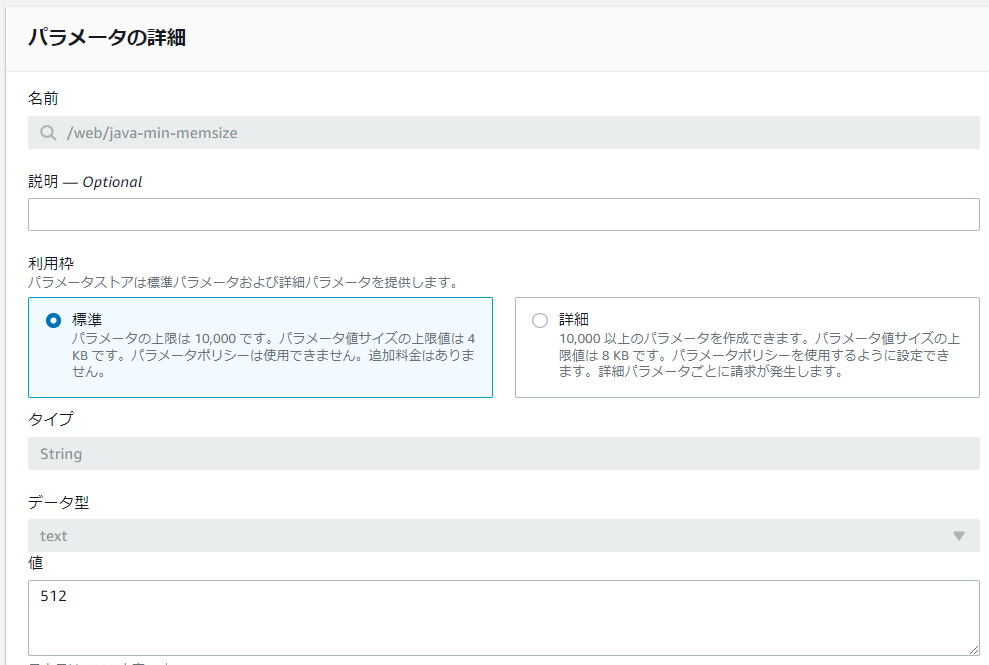Click the 詳細 tier description mentioning 8 KB
The height and width of the screenshot is (665, 989).
click(759, 355)
